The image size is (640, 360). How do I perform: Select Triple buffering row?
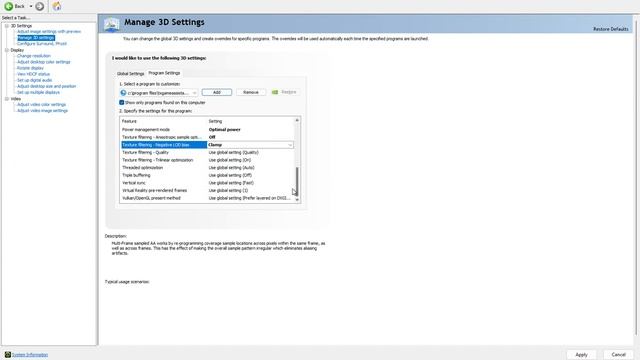click(207, 175)
